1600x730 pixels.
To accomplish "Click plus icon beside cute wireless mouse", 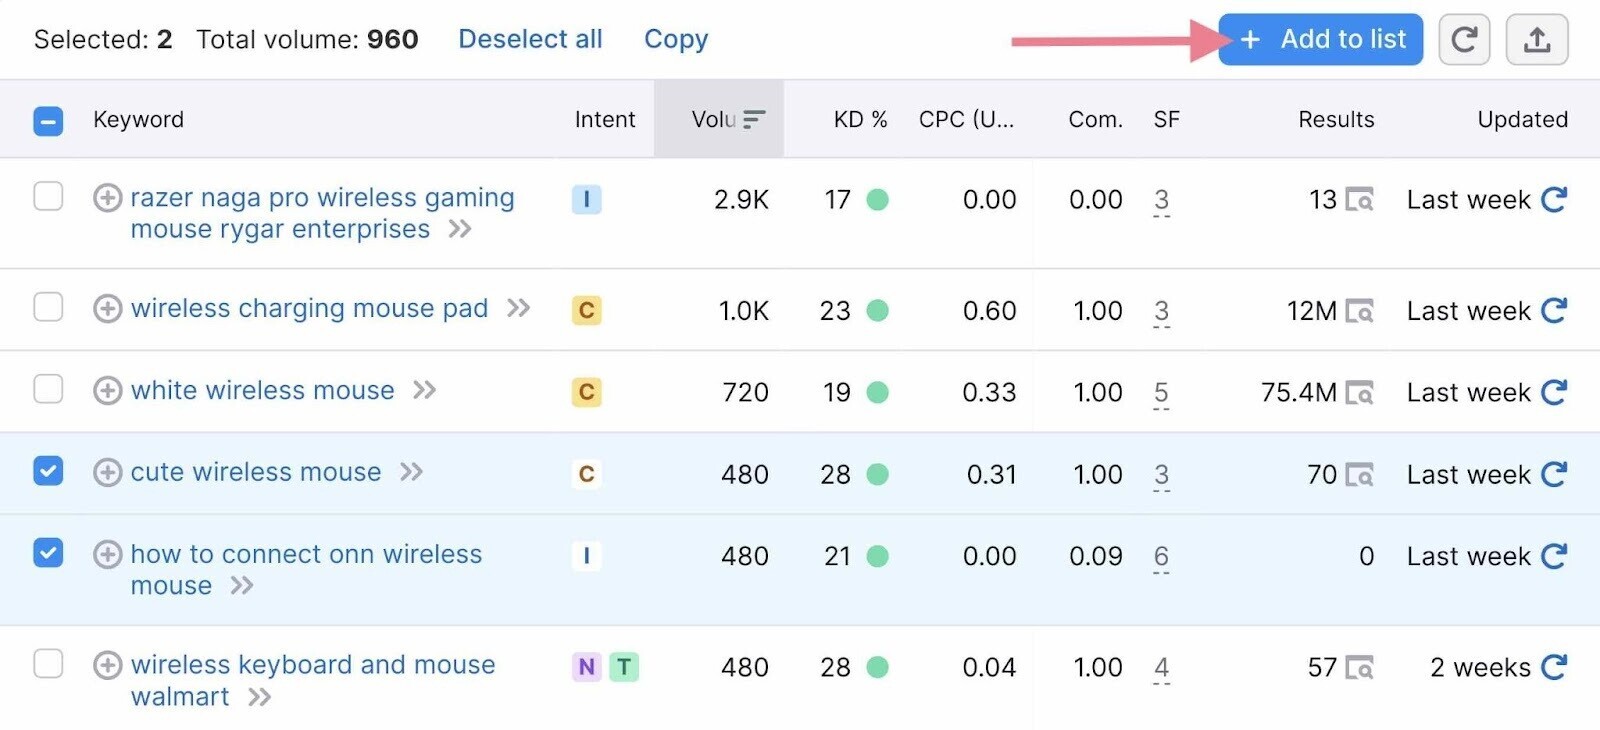I will 107,472.
